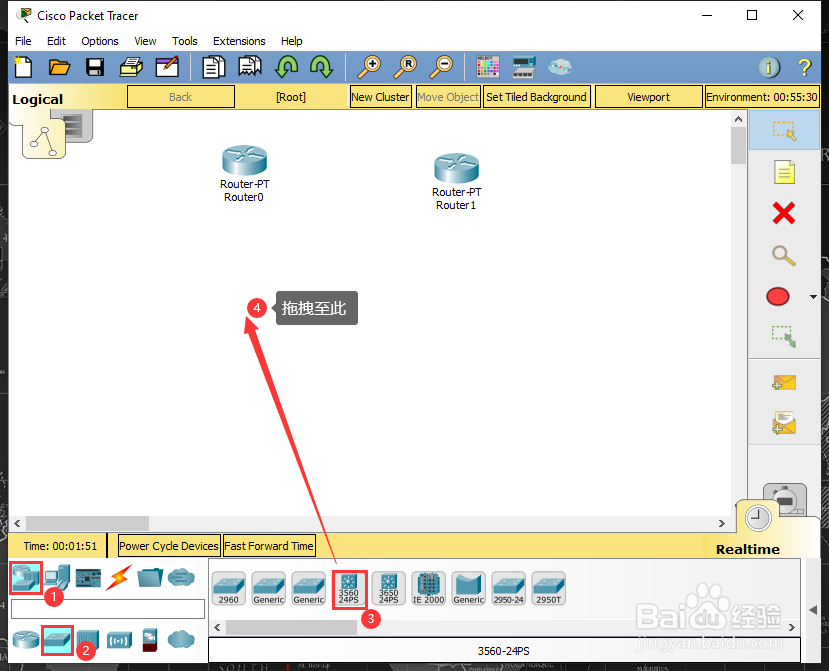Add a Simple PDU envelope

click(x=784, y=382)
